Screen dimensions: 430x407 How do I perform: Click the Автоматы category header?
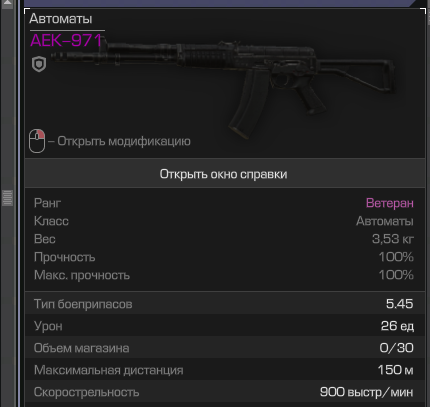[61, 19]
